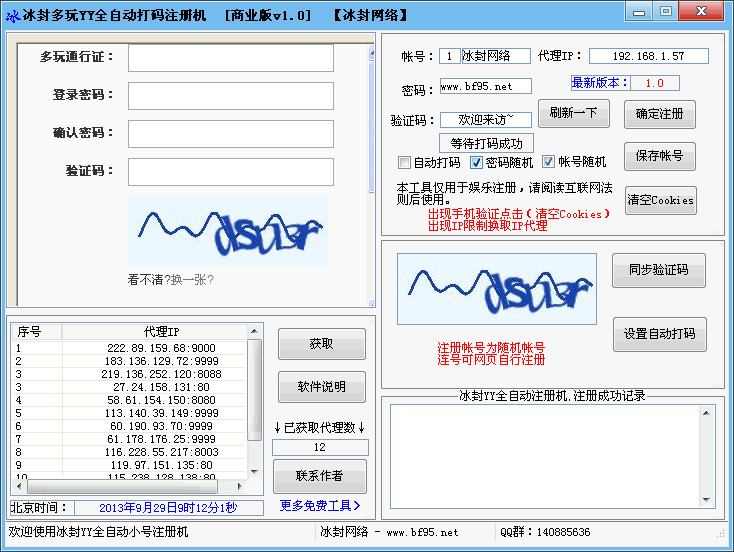Click the proxy list horizontal scroll right arrow
Screen dimensions: 734x552
tap(240, 486)
